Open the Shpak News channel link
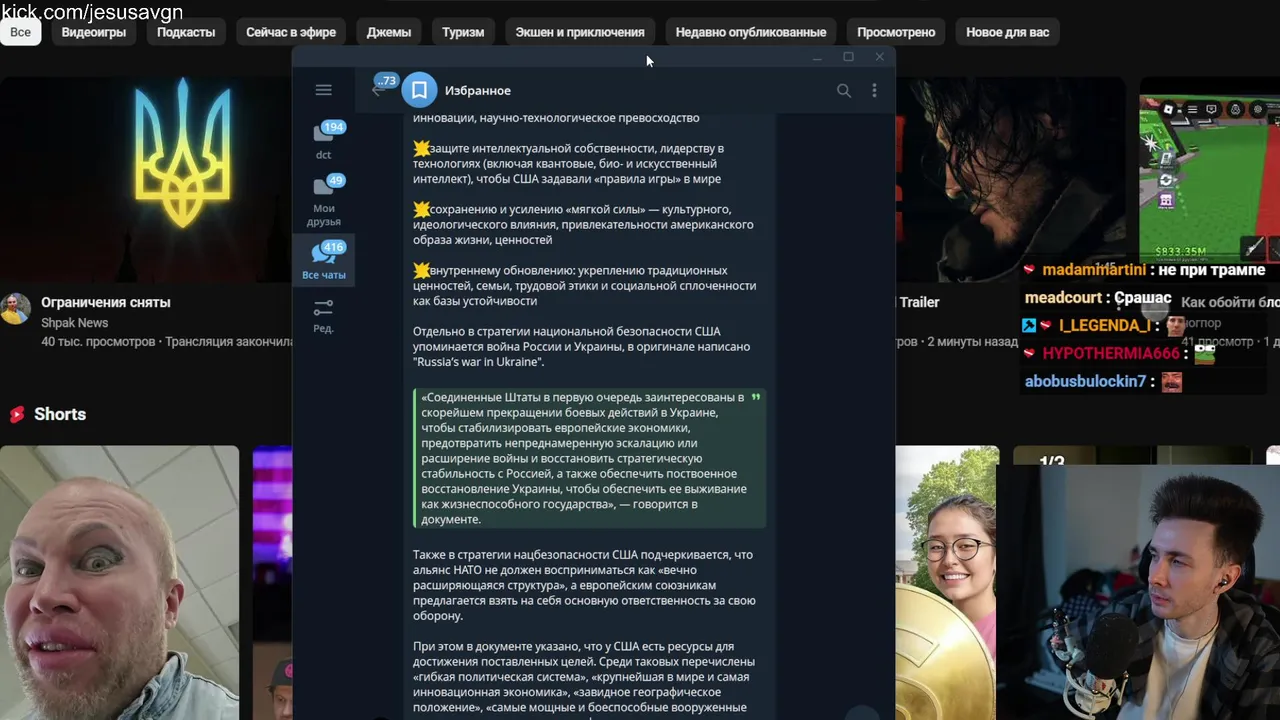The height and width of the screenshot is (720, 1280). 74,323
